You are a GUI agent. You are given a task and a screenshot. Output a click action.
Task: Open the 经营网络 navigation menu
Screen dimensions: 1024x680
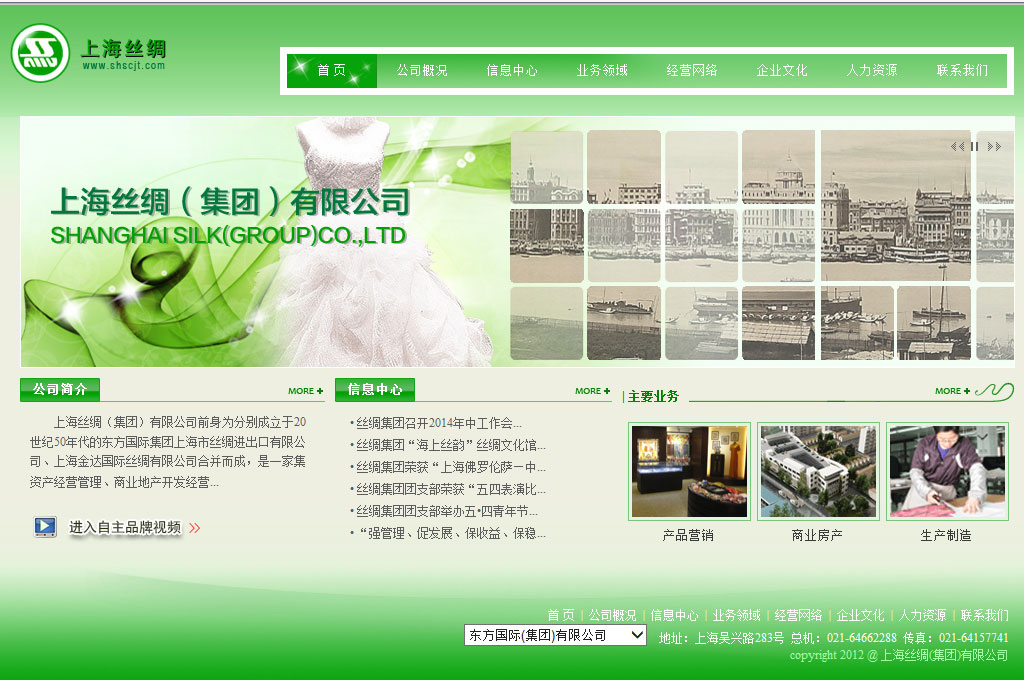(692, 71)
